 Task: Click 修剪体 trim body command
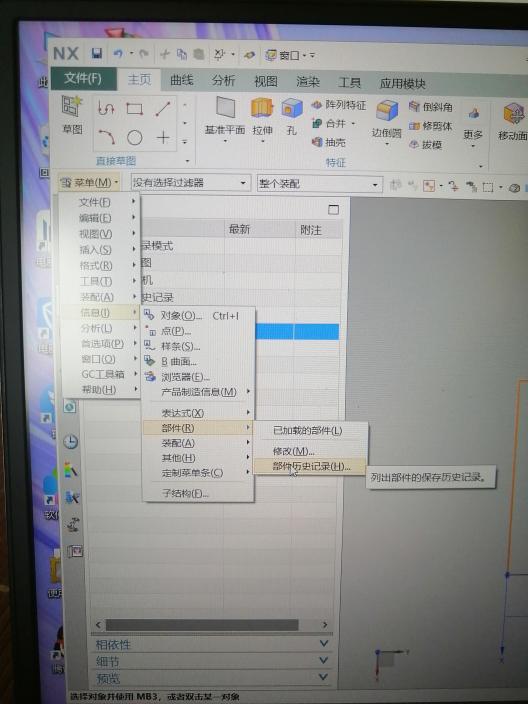431,126
